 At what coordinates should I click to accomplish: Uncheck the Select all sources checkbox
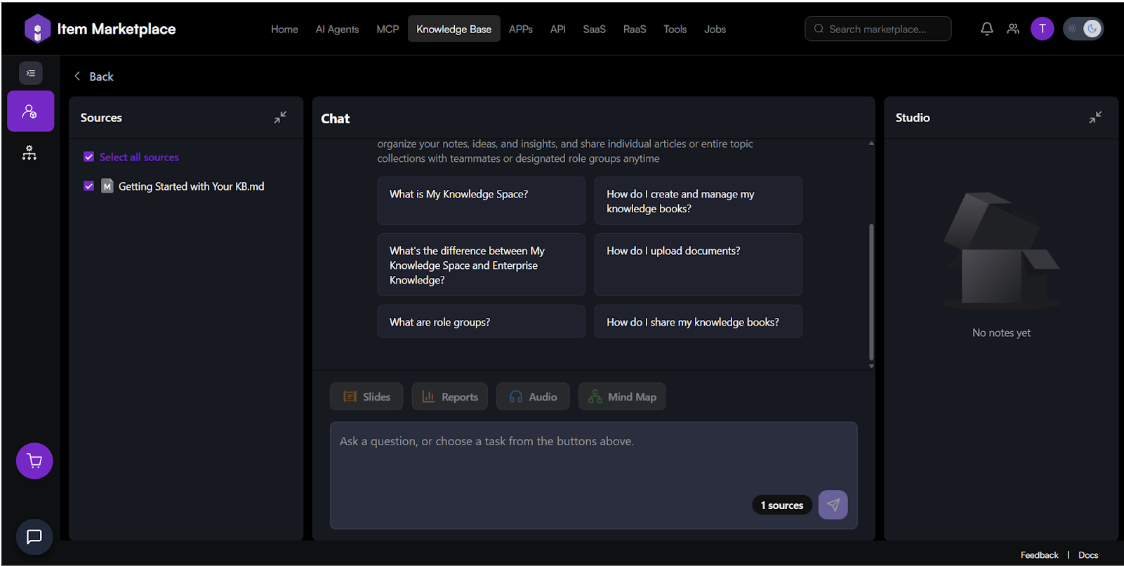coord(89,157)
